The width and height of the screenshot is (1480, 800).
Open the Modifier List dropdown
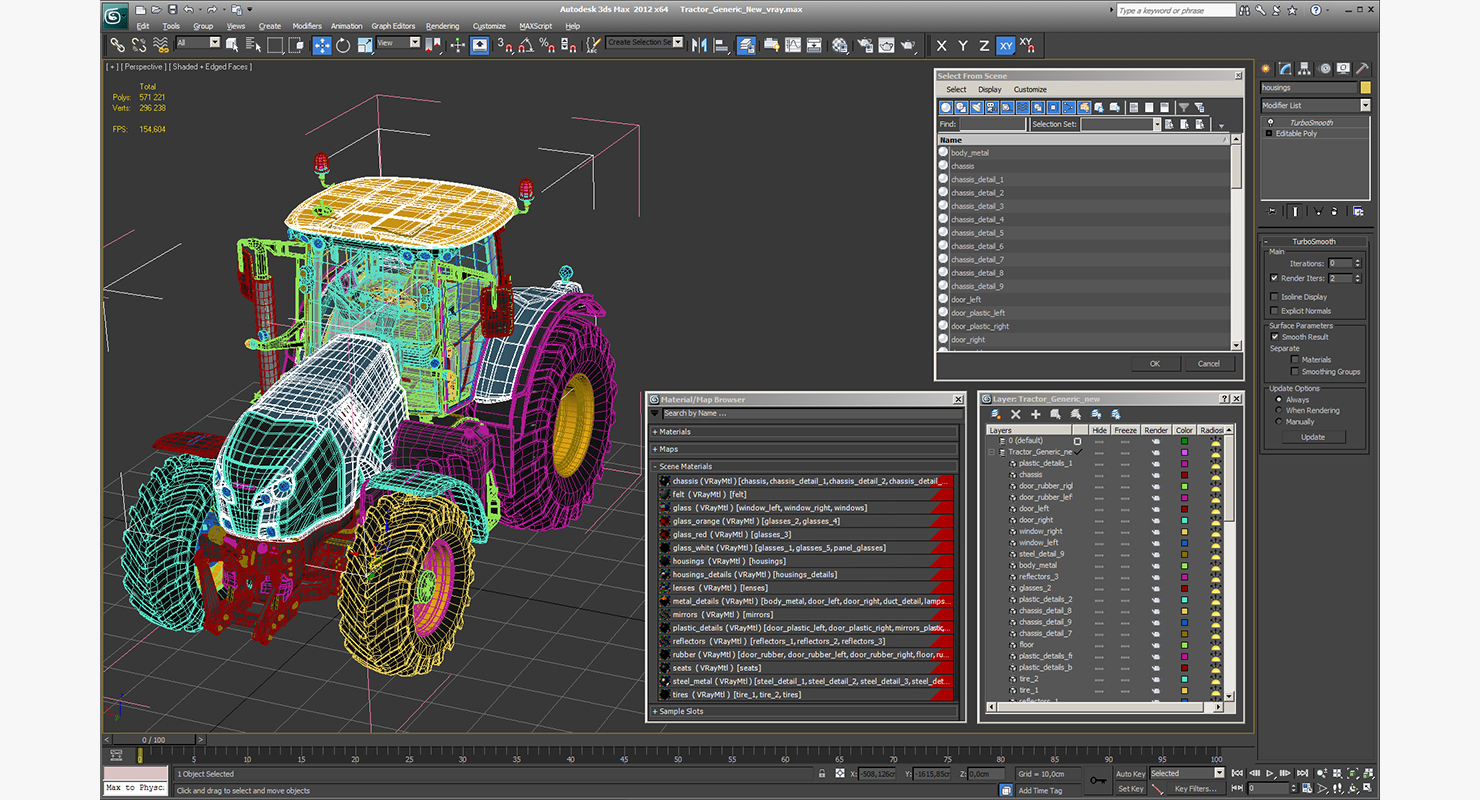pyautogui.click(x=1365, y=105)
